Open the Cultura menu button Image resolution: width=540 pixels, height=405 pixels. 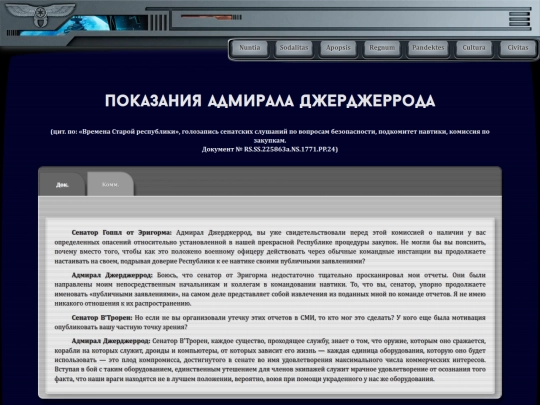[x=474, y=48]
